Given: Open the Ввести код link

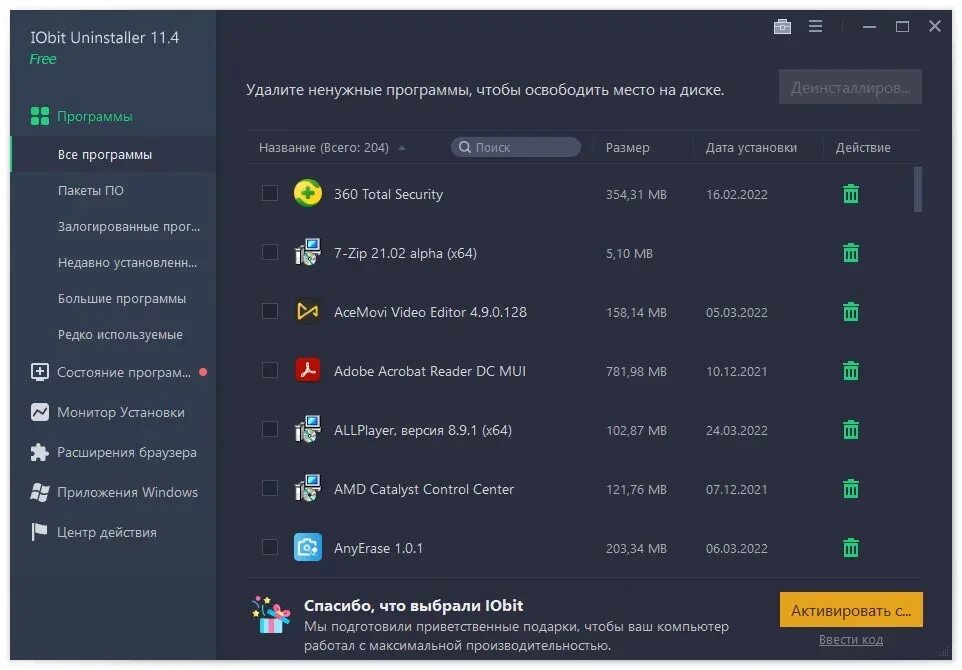Looking at the screenshot, I should click(x=851, y=639).
